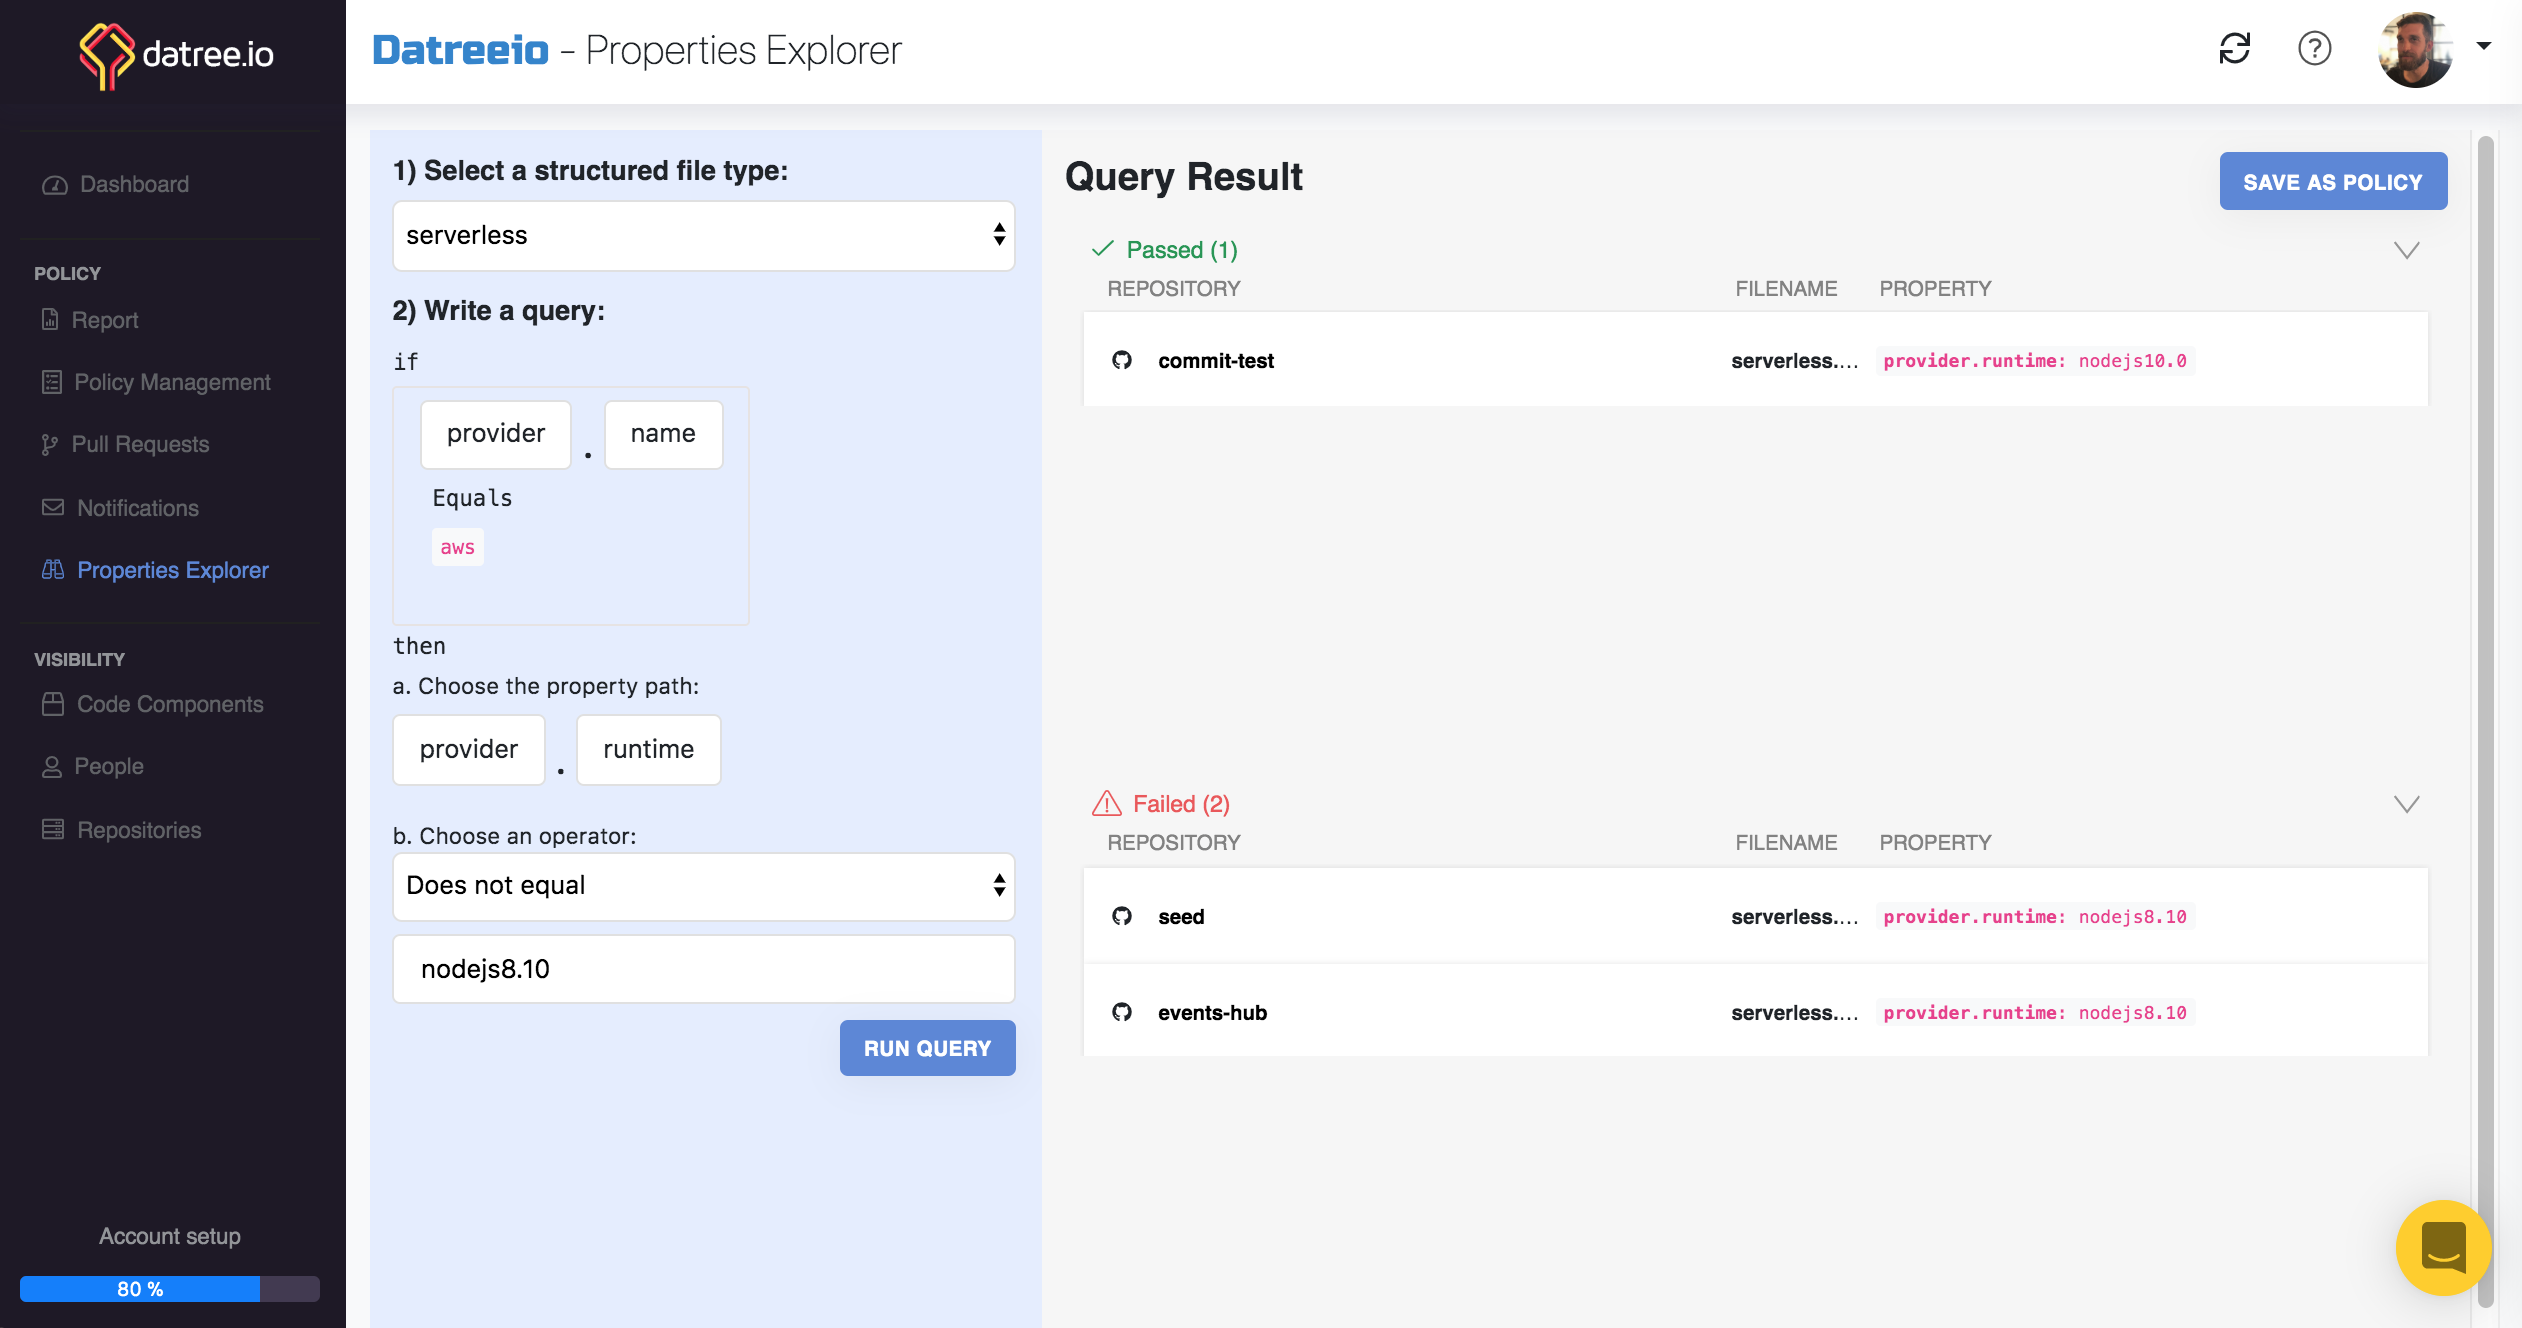Click the datree.io logo
Image resolution: width=2522 pixels, height=1328 pixels.
click(x=176, y=54)
